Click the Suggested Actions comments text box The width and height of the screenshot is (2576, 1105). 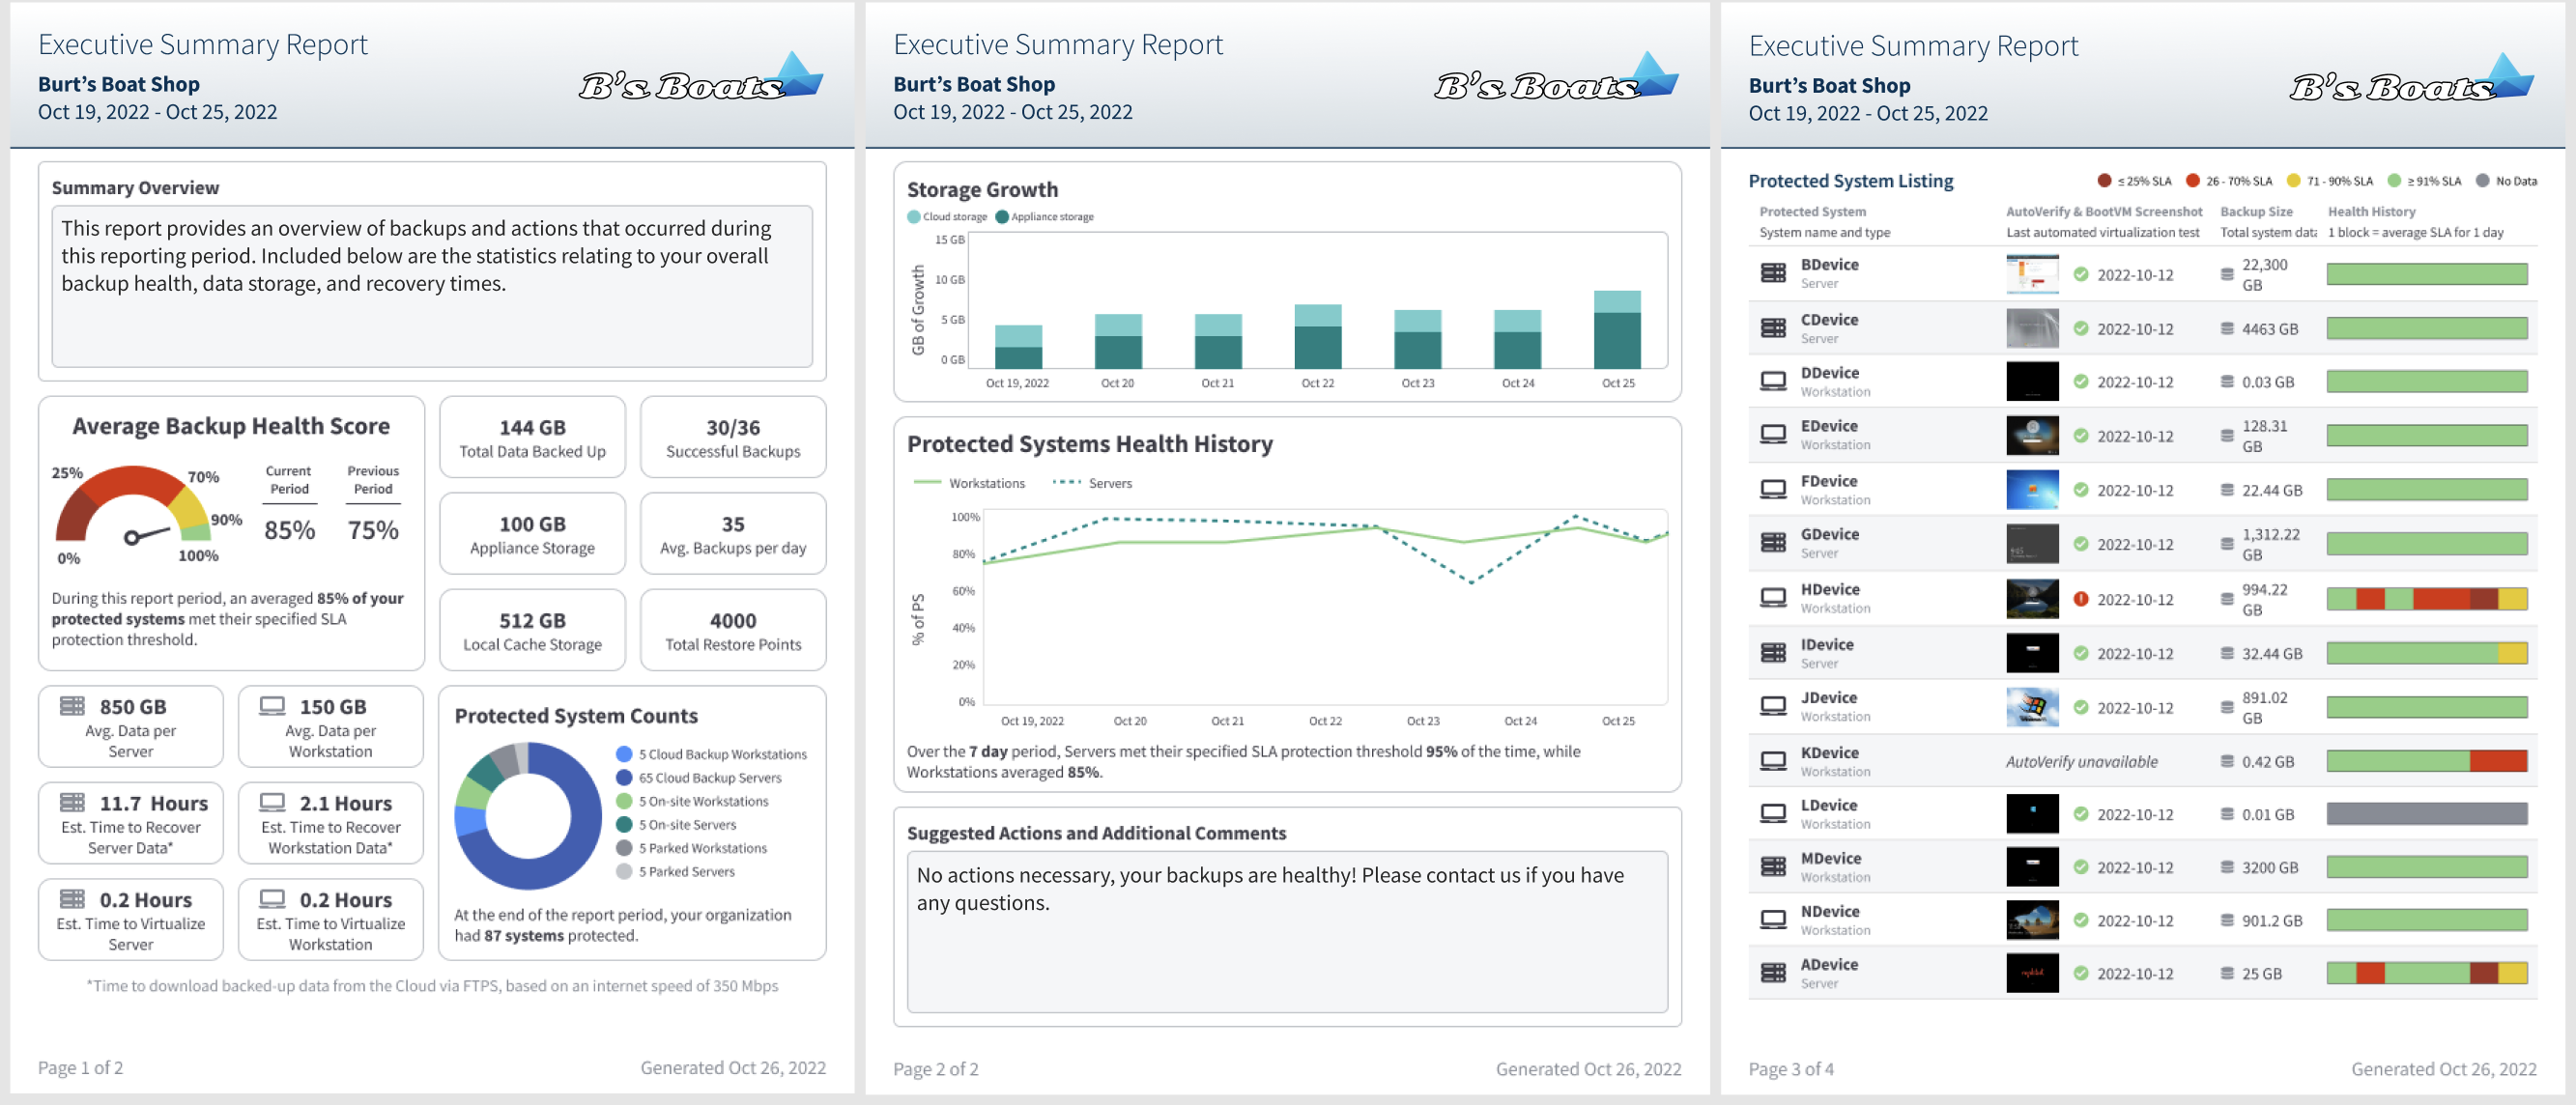point(1286,930)
